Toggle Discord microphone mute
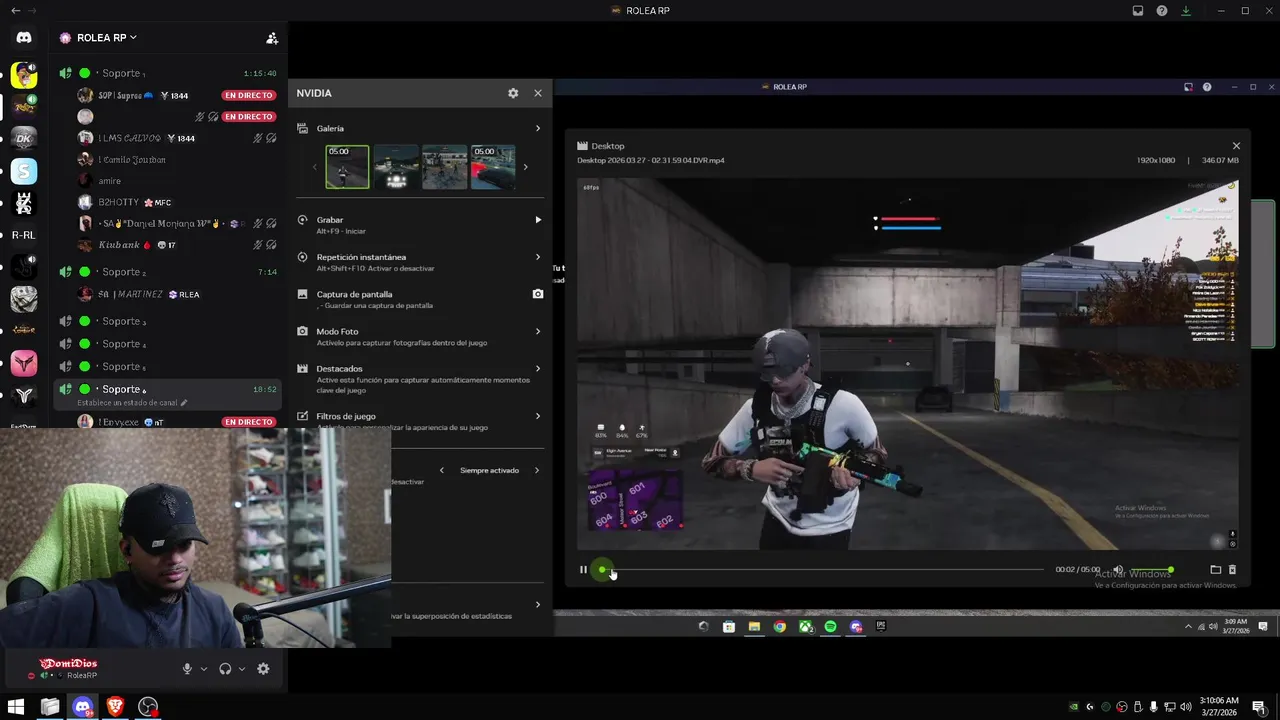Viewport: 1280px width, 720px height. click(x=187, y=669)
